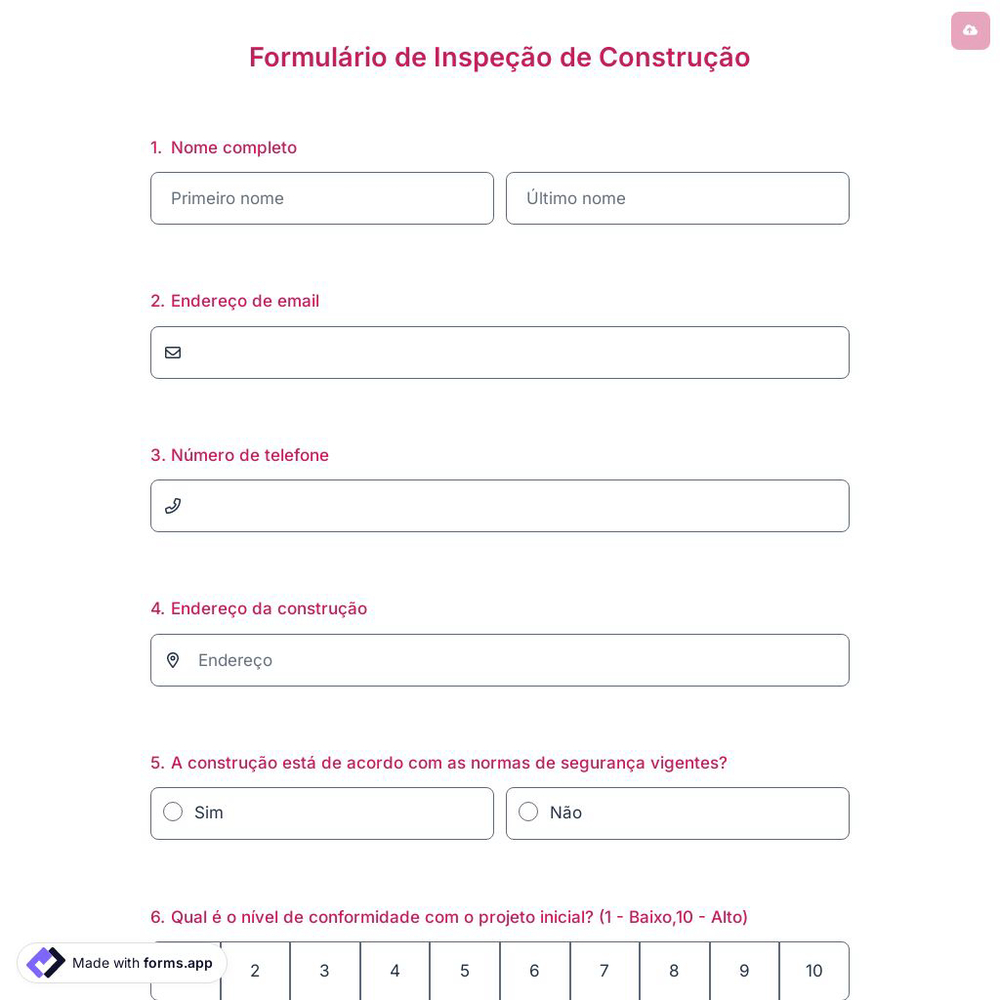This screenshot has width=1000, height=1000.
Task: Click the email address input field
Action: click(x=500, y=352)
